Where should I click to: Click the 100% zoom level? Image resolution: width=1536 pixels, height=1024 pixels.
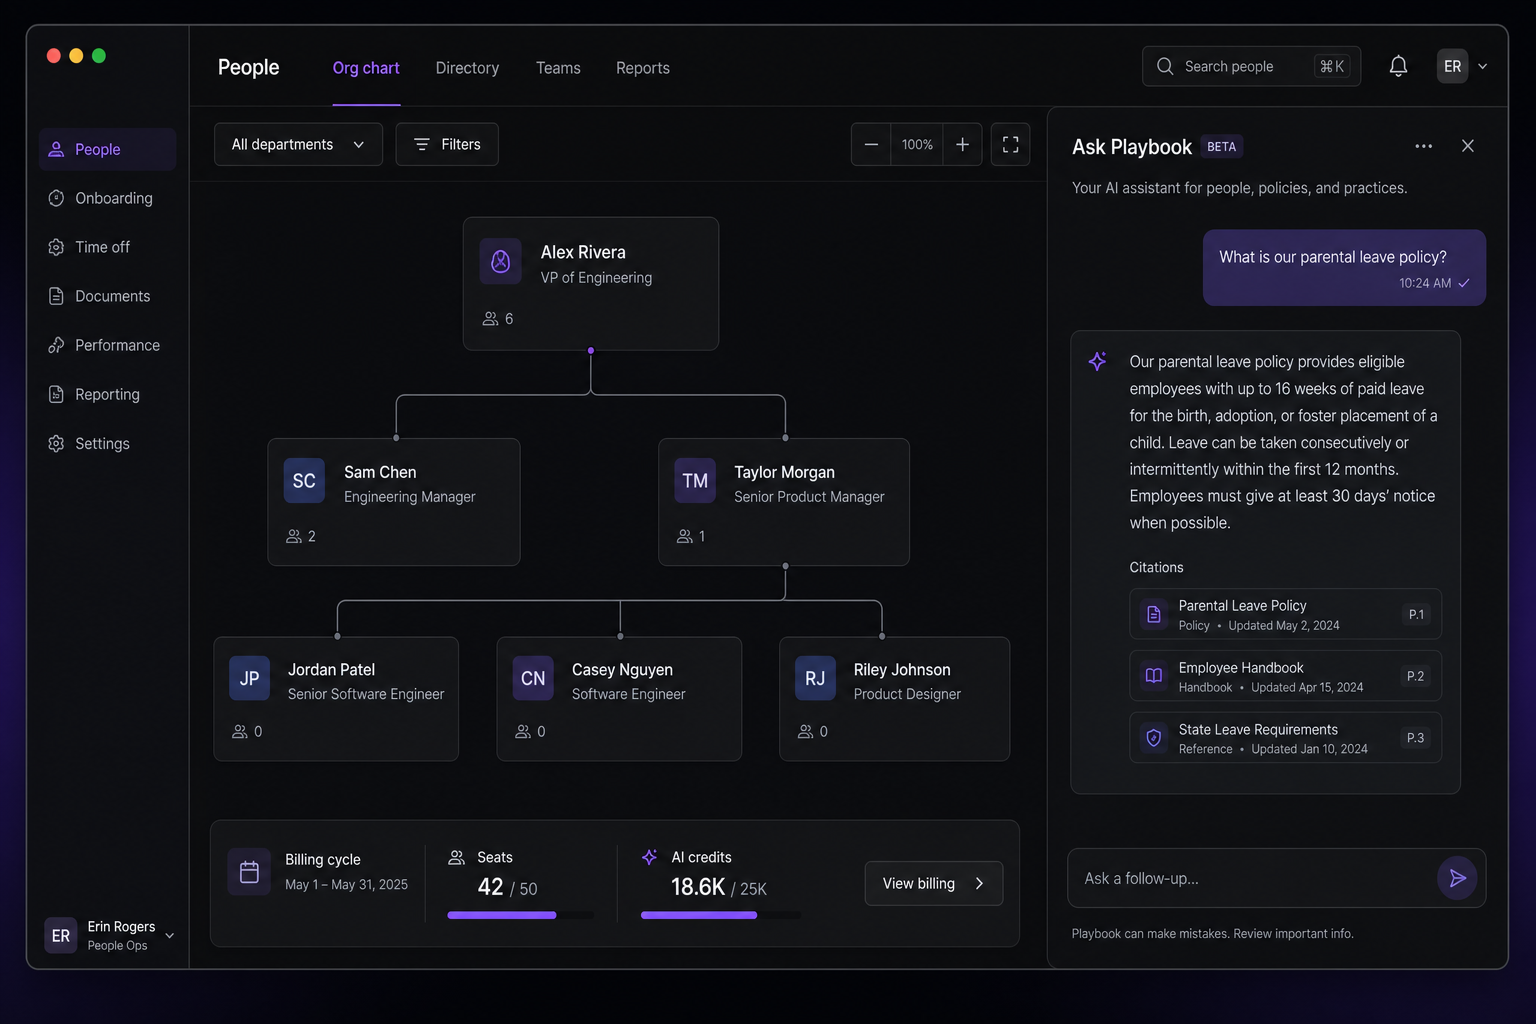pyautogui.click(x=917, y=144)
